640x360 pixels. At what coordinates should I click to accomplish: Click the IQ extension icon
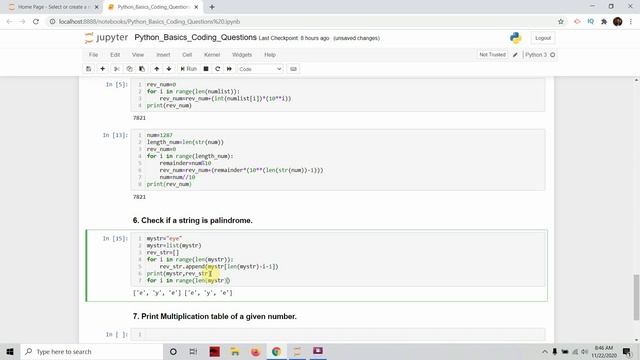point(591,22)
